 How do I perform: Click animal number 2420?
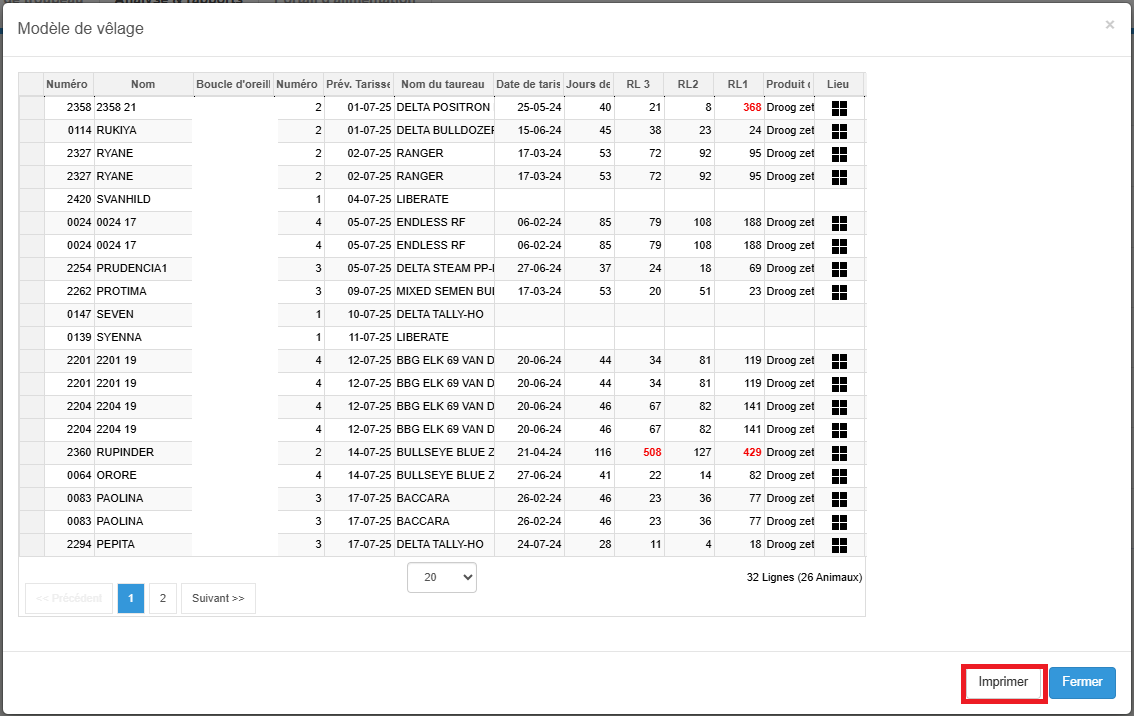(x=80, y=199)
